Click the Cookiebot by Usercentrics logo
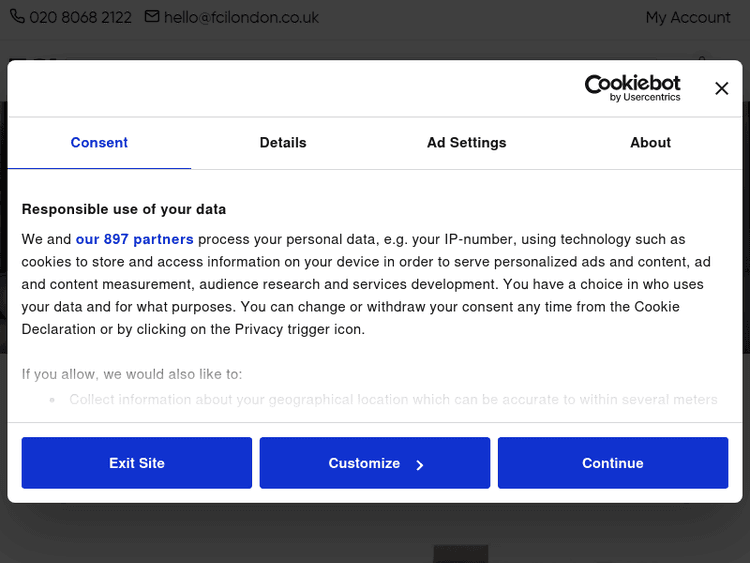The height and width of the screenshot is (563, 750). 632,88
